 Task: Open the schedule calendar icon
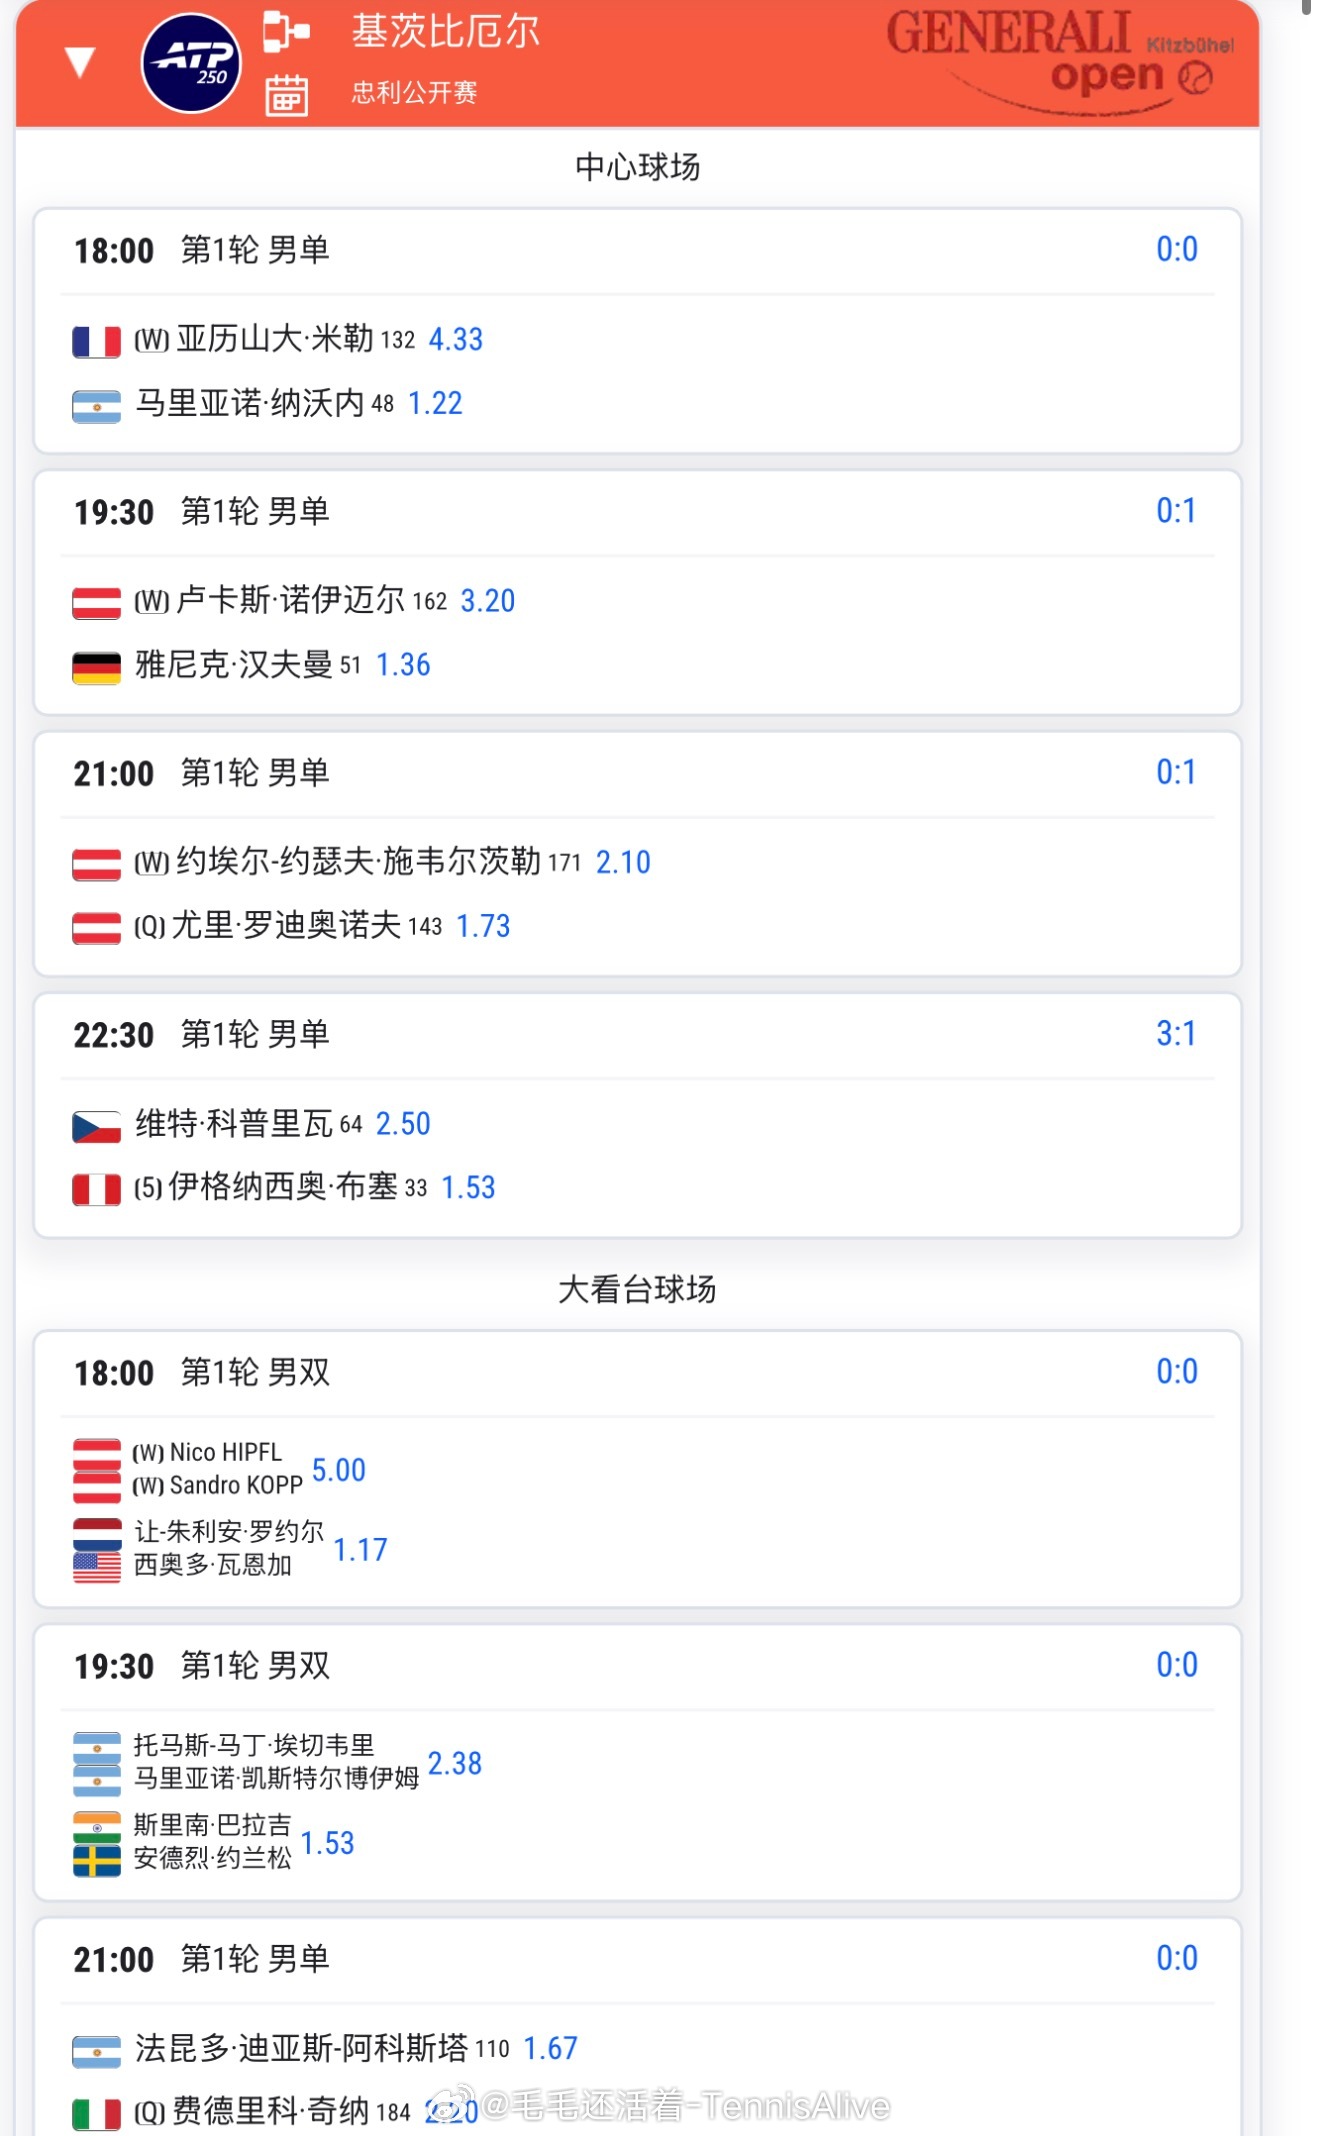[x=286, y=95]
